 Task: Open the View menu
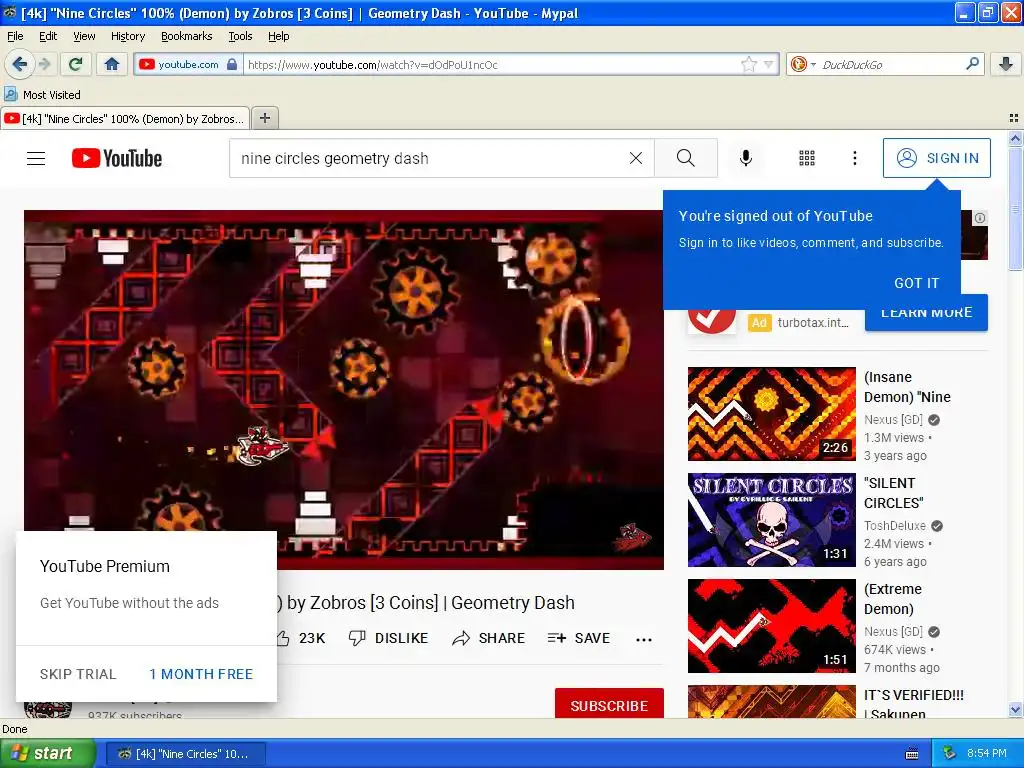point(84,36)
